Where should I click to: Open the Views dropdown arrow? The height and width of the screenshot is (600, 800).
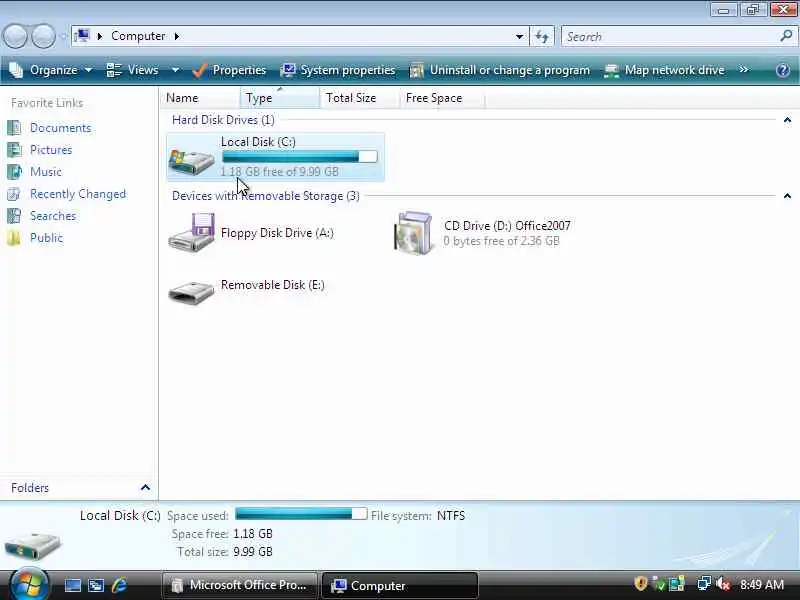click(x=175, y=70)
